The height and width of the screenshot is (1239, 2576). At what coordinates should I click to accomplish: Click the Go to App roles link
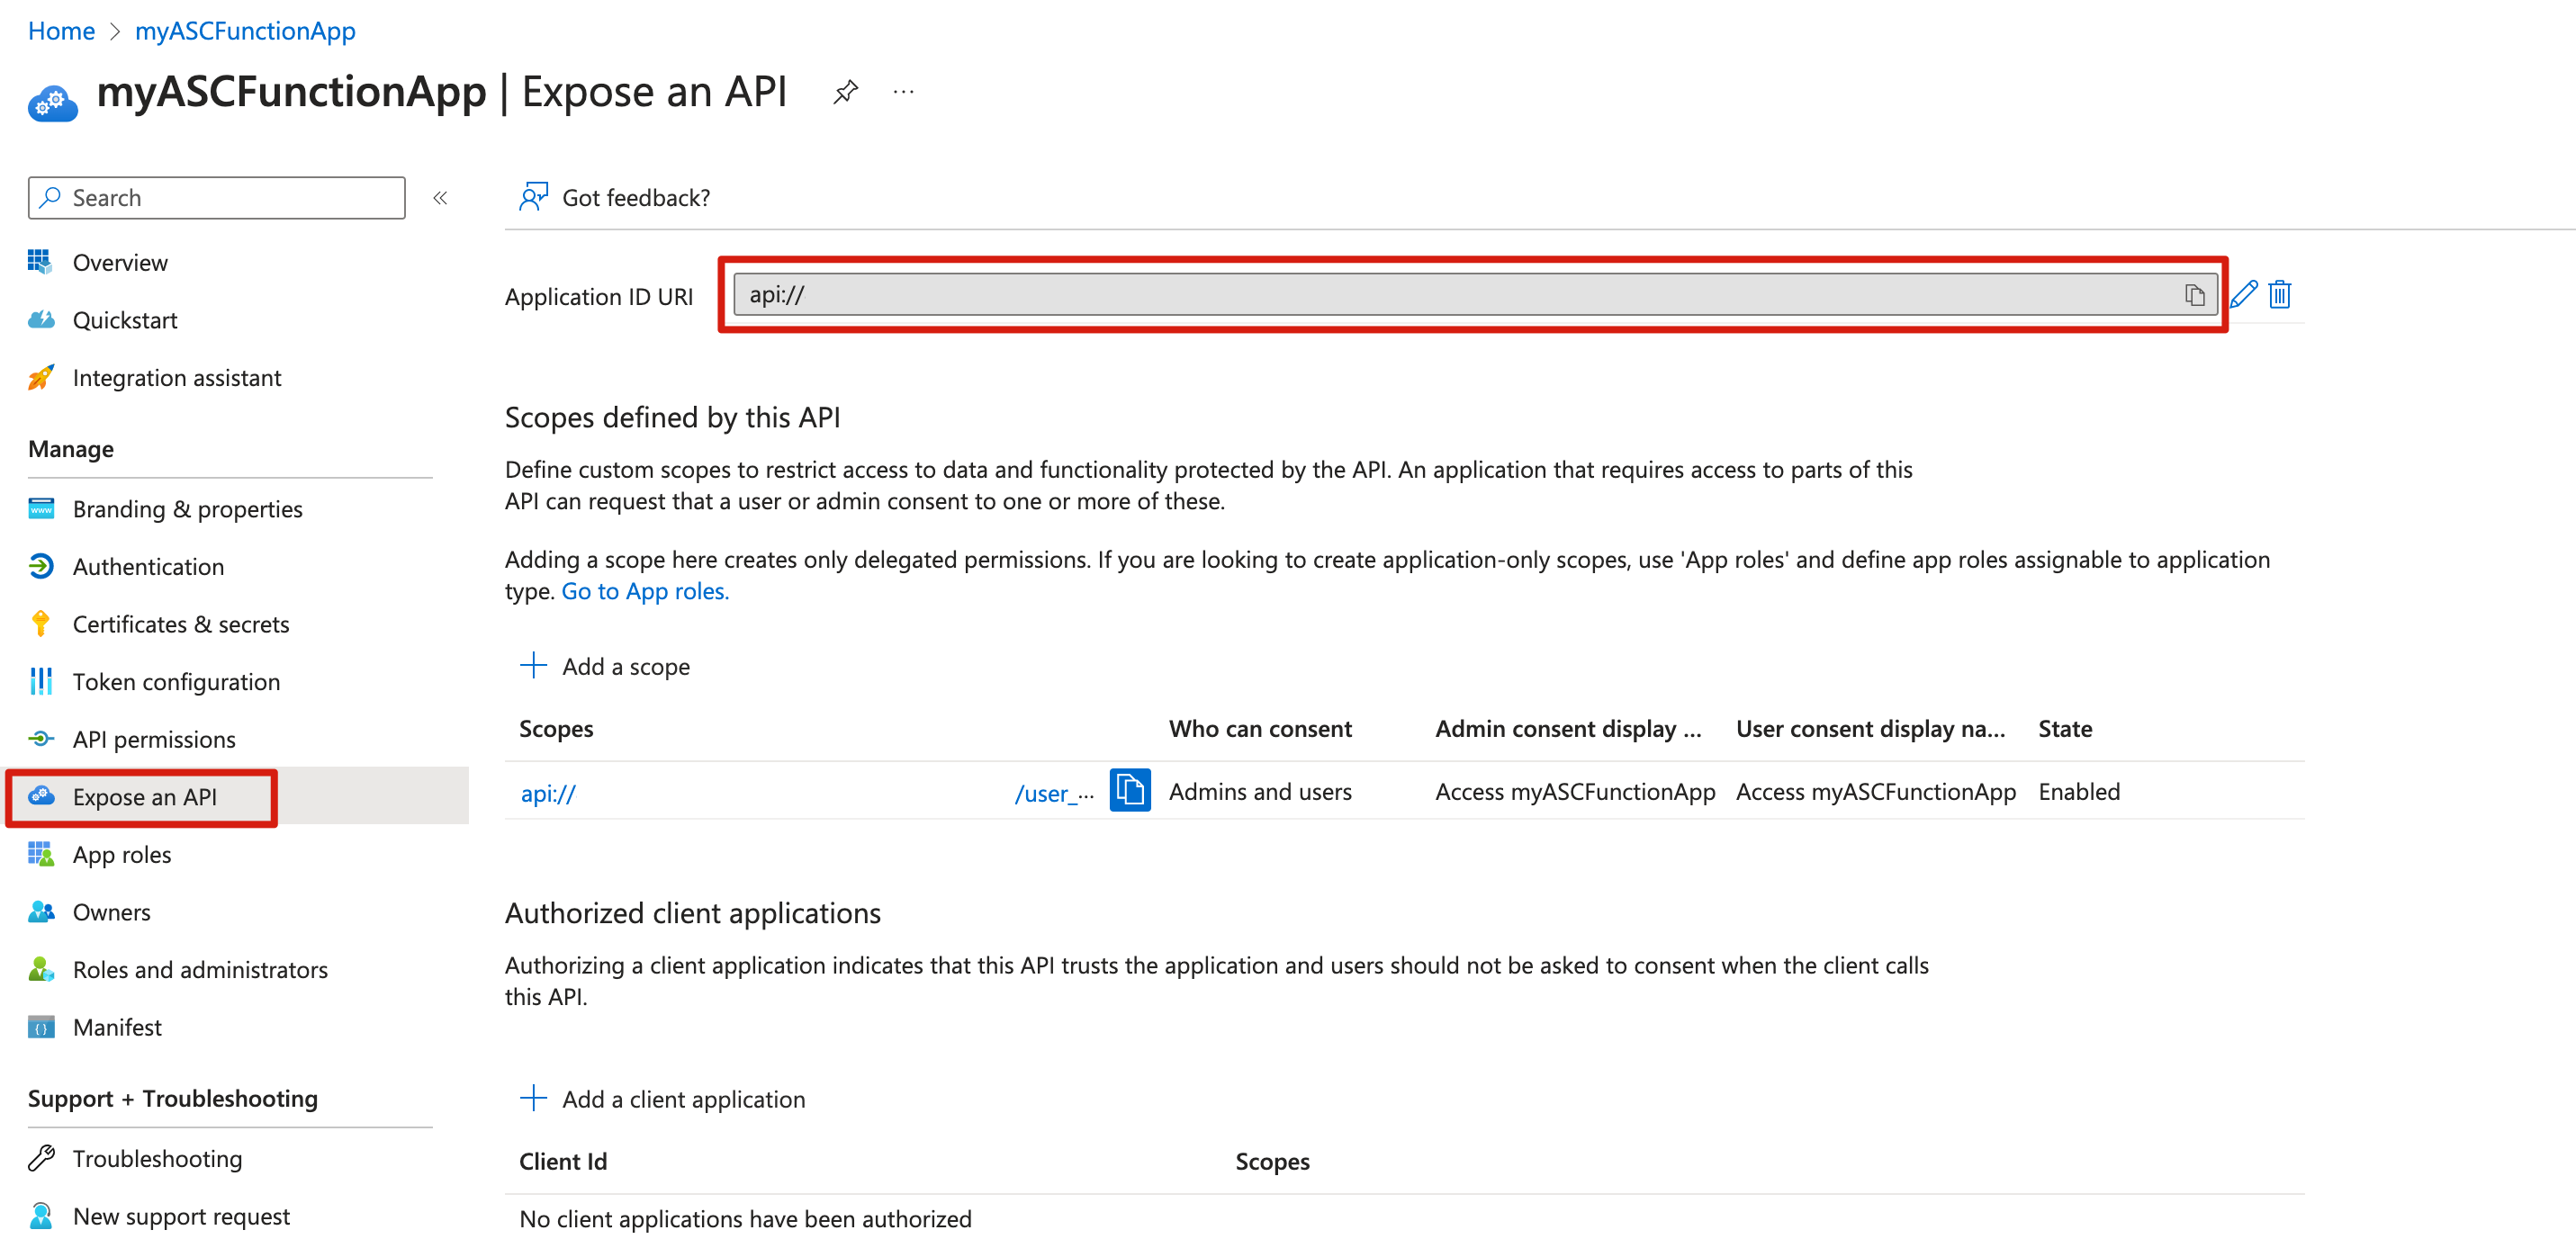[x=645, y=591]
